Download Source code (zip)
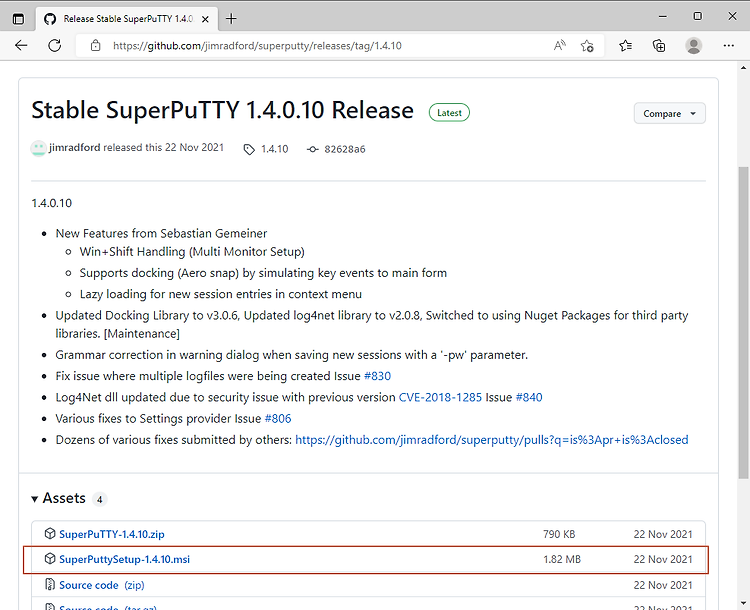Screen dimensions: 750x610 pyautogui.click(x=102, y=585)
